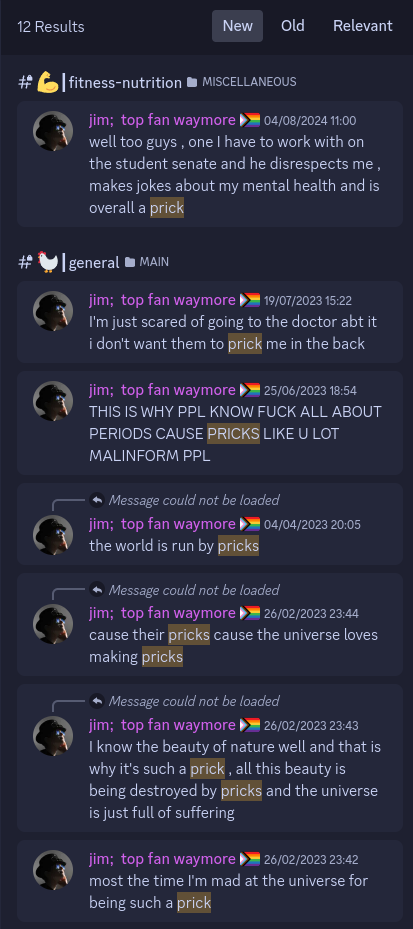Open the fitness-nutrition channel link

[x=125, y=82]
